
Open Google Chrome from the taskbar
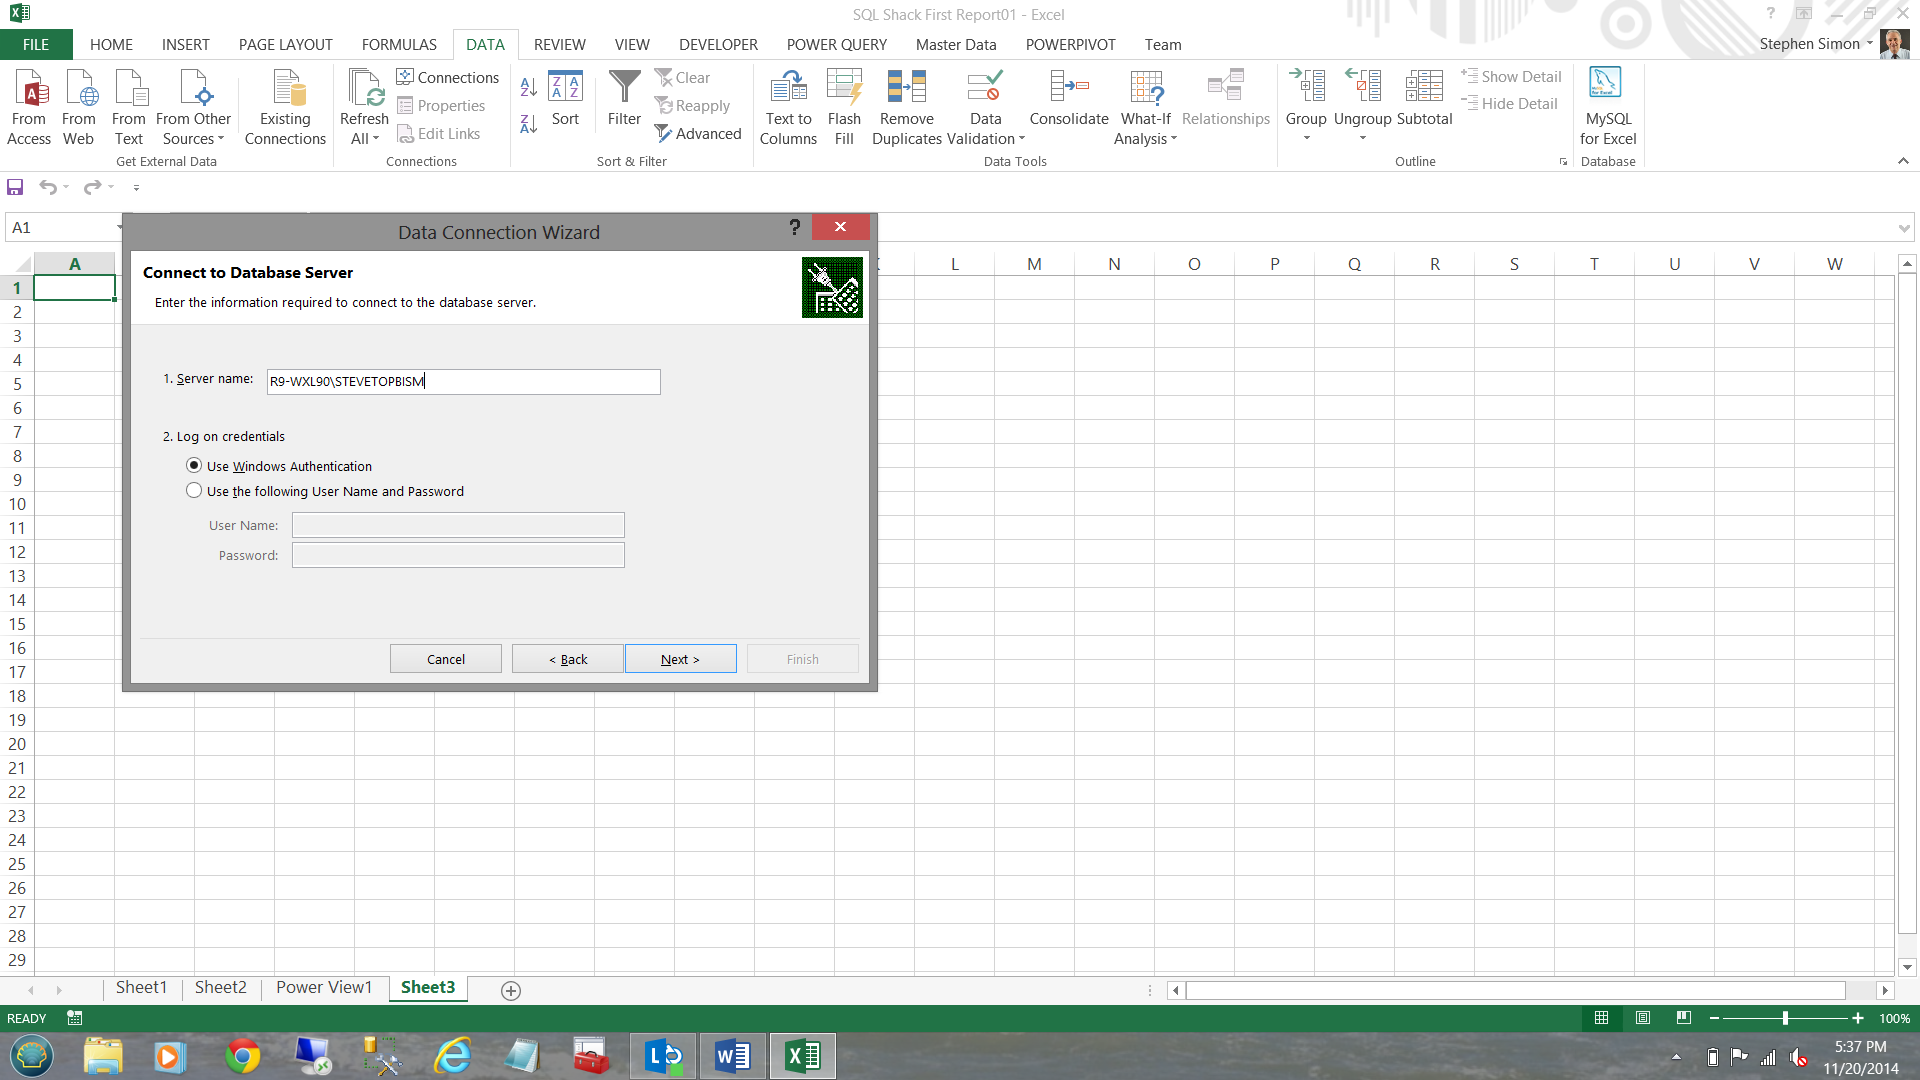(242, 1056)
